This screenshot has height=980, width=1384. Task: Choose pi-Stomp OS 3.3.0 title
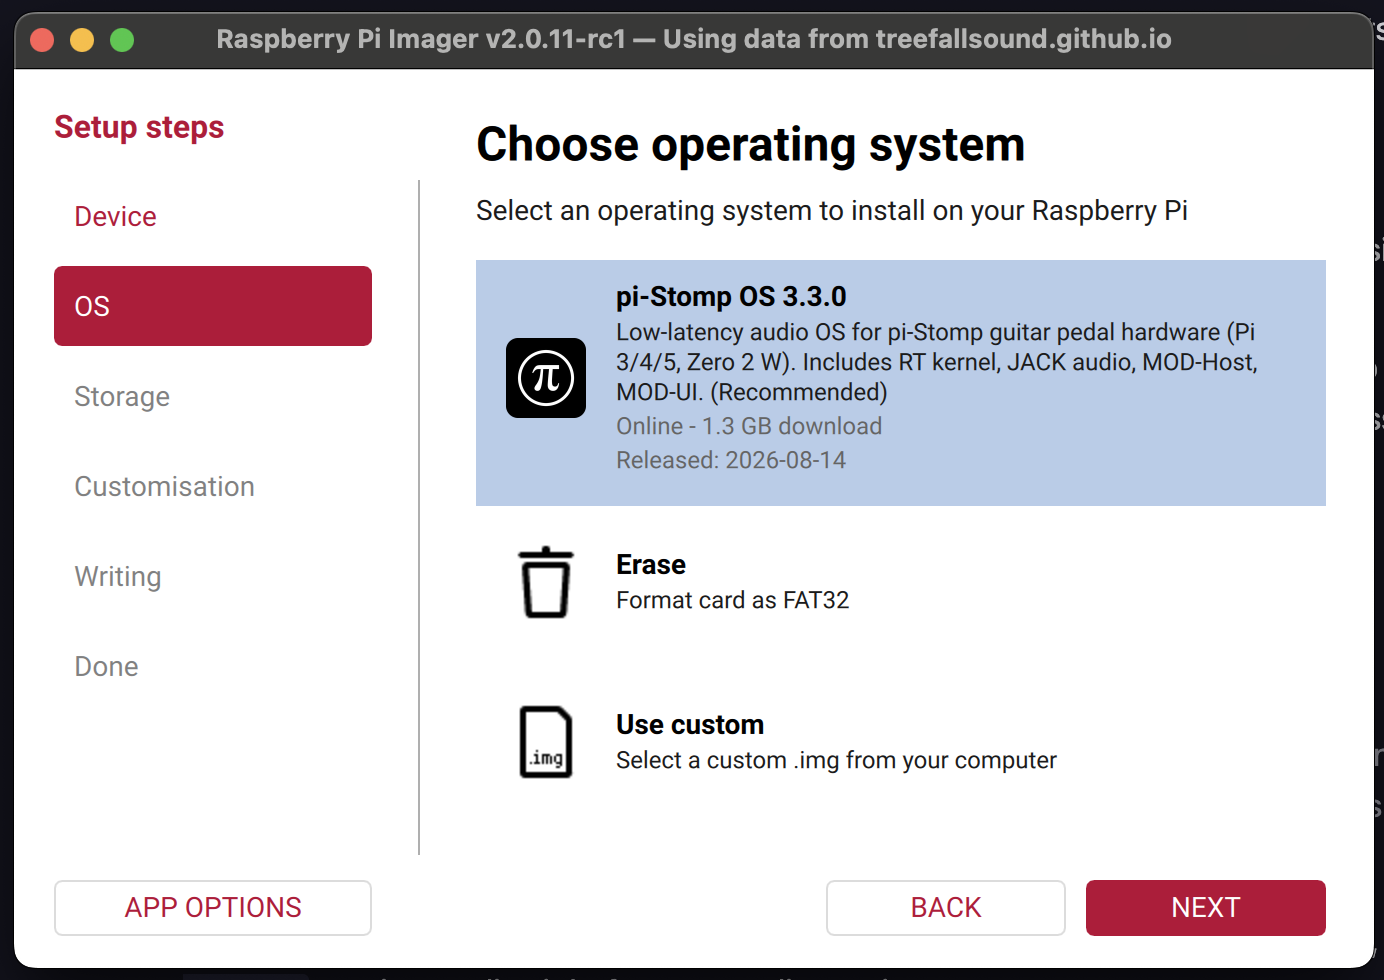(x=731, y=297)
